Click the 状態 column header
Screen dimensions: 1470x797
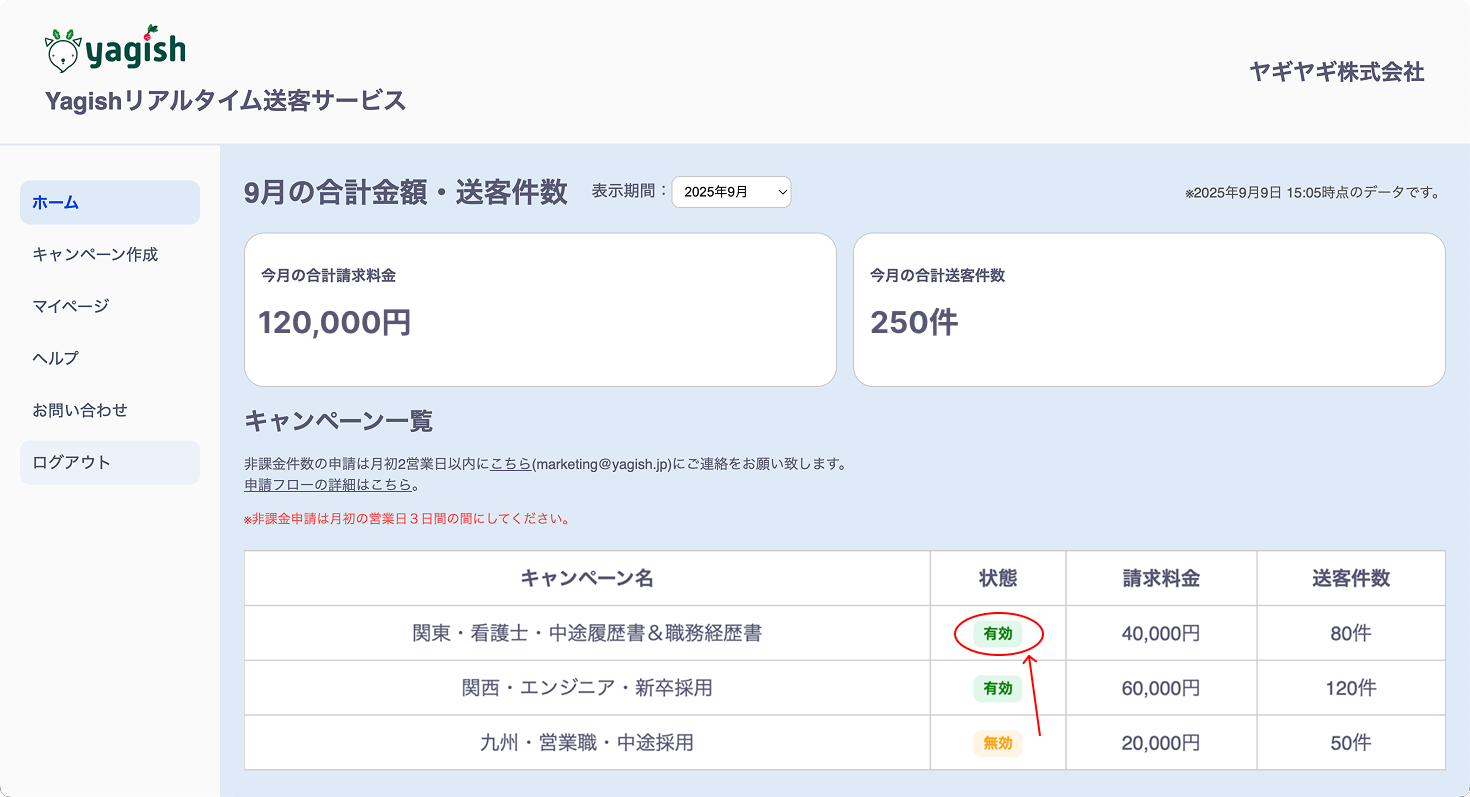click(998, 579)
